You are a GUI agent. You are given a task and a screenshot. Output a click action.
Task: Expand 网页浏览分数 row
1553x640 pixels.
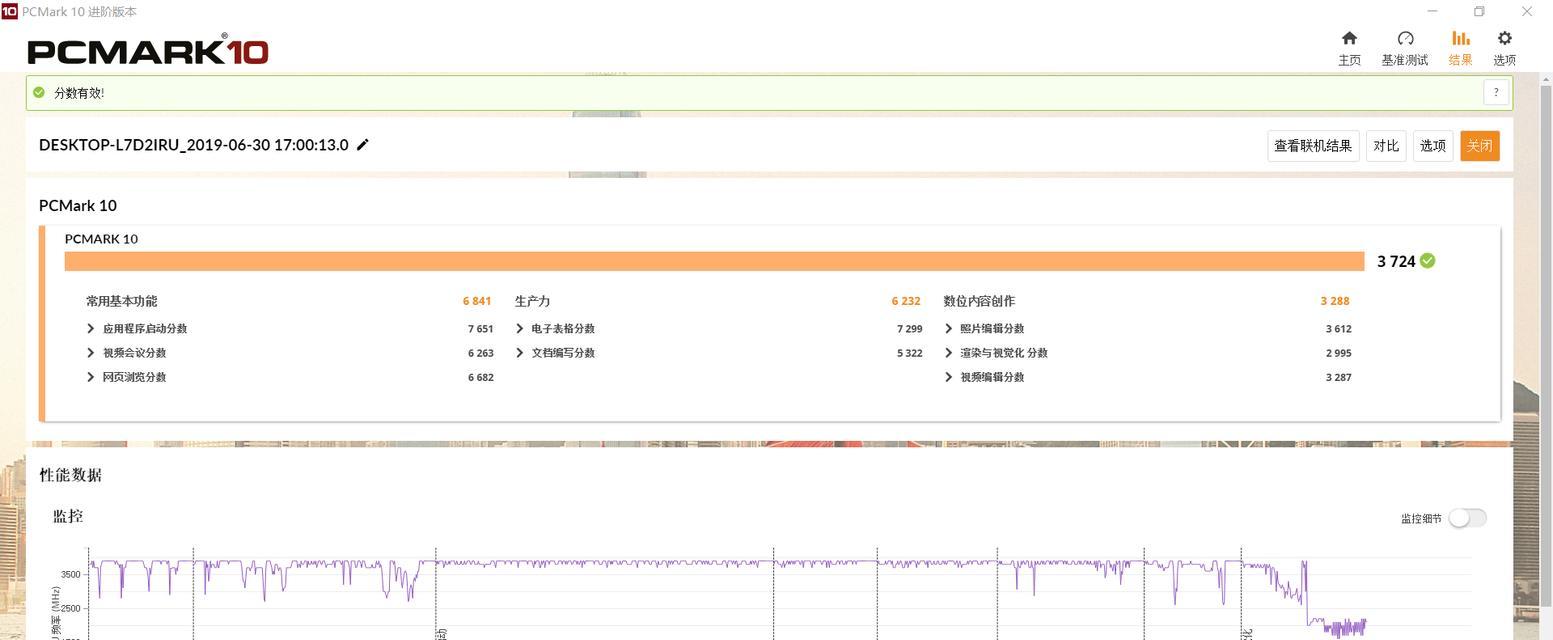coord(91,377)
